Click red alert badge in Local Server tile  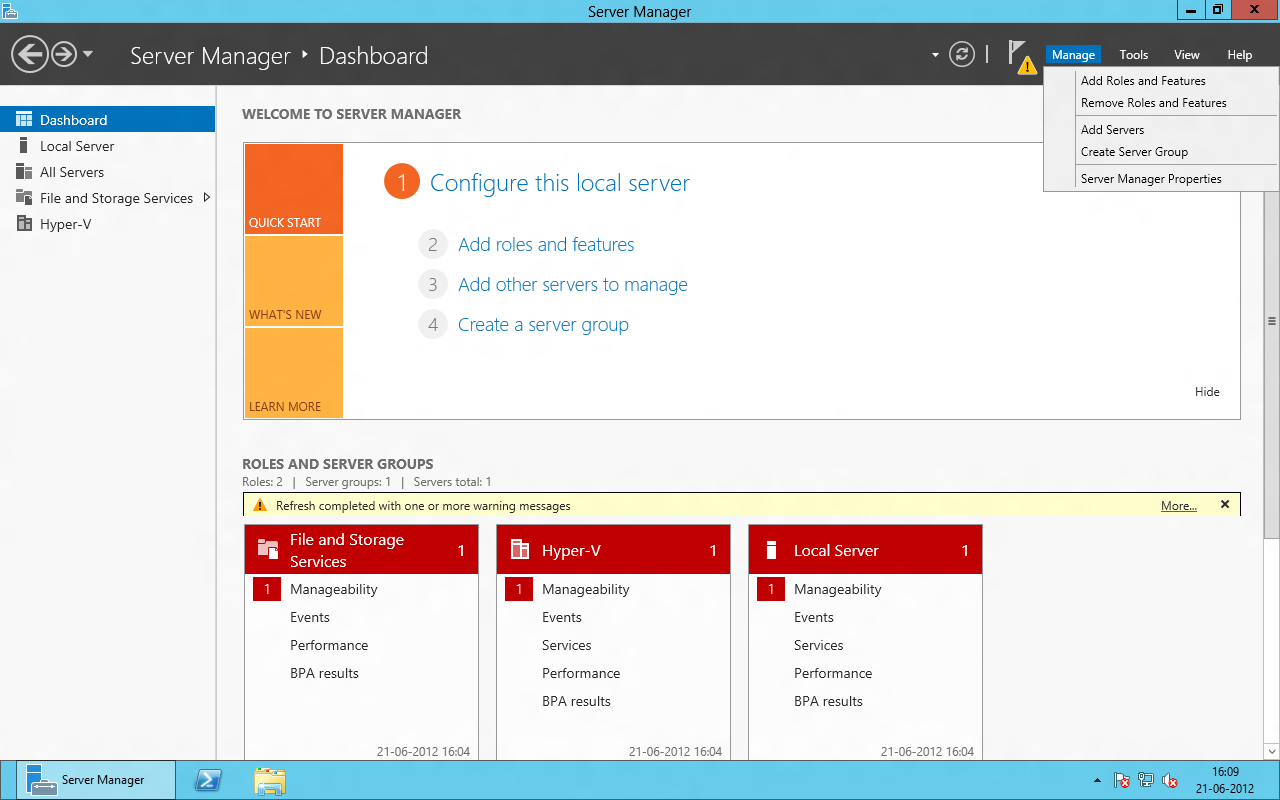[x=771, y=589]
